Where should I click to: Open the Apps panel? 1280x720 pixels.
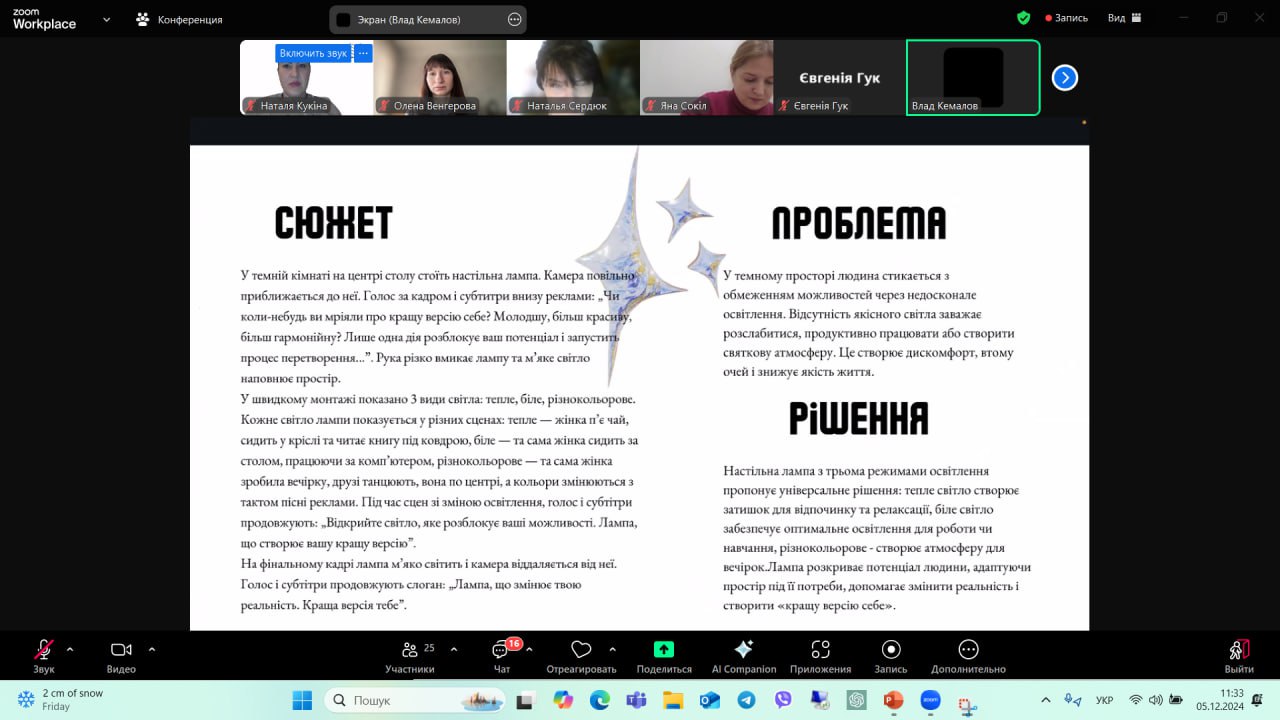820,651
